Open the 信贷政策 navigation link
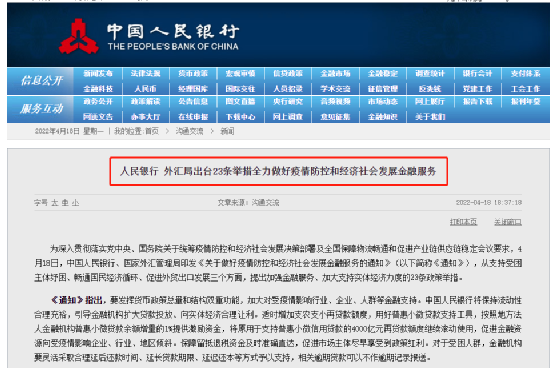Viewport: 554px width, 368px height. pos(288,73)
